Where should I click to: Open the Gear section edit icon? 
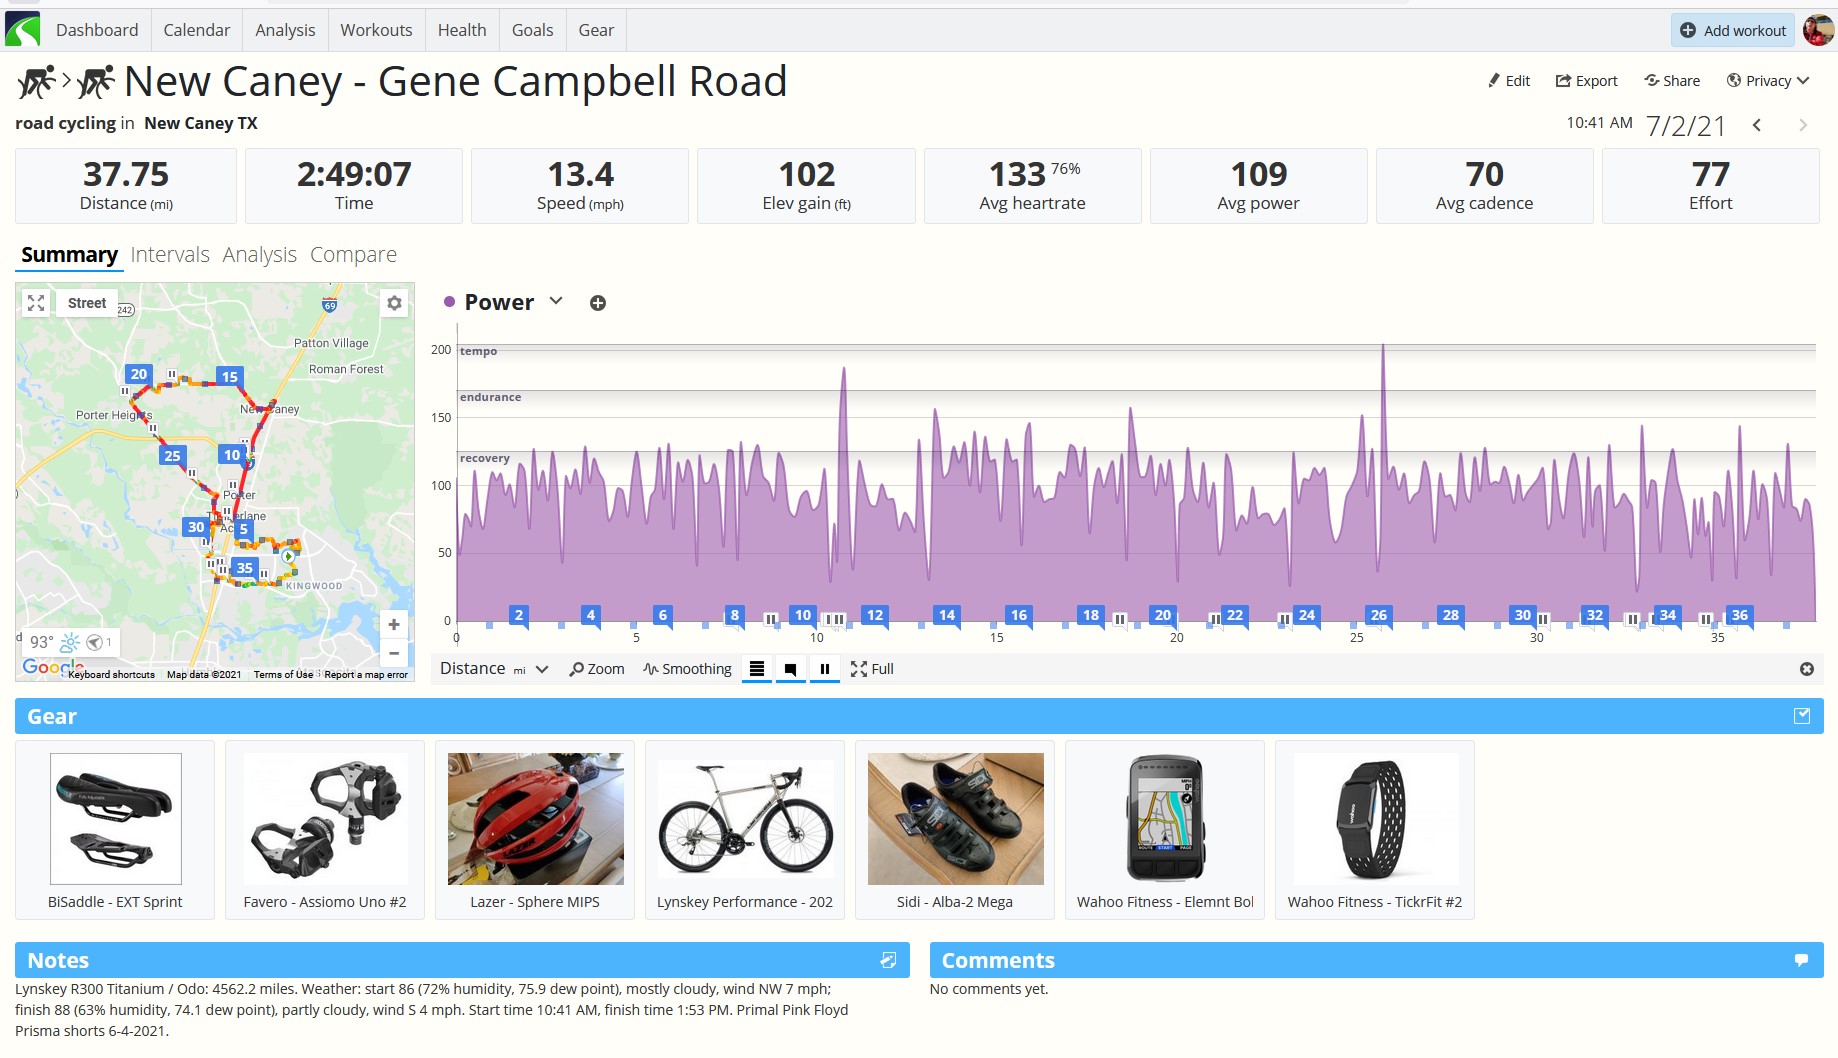click(1802, 716)
